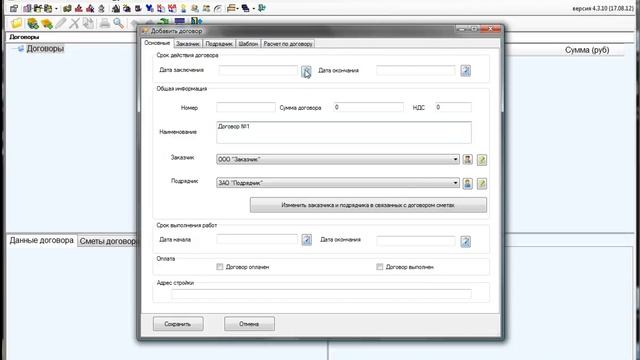Click the copy documents icon in toolbar
The height and width of the screenshot is (360, 640).
tap(88, 23)
